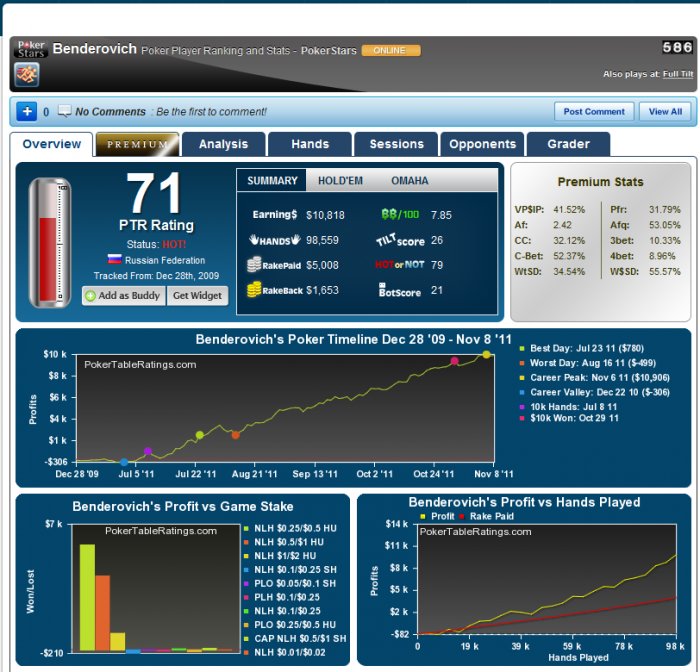
Task: Click the small yellow stake bar
Action: coord(117,642)
